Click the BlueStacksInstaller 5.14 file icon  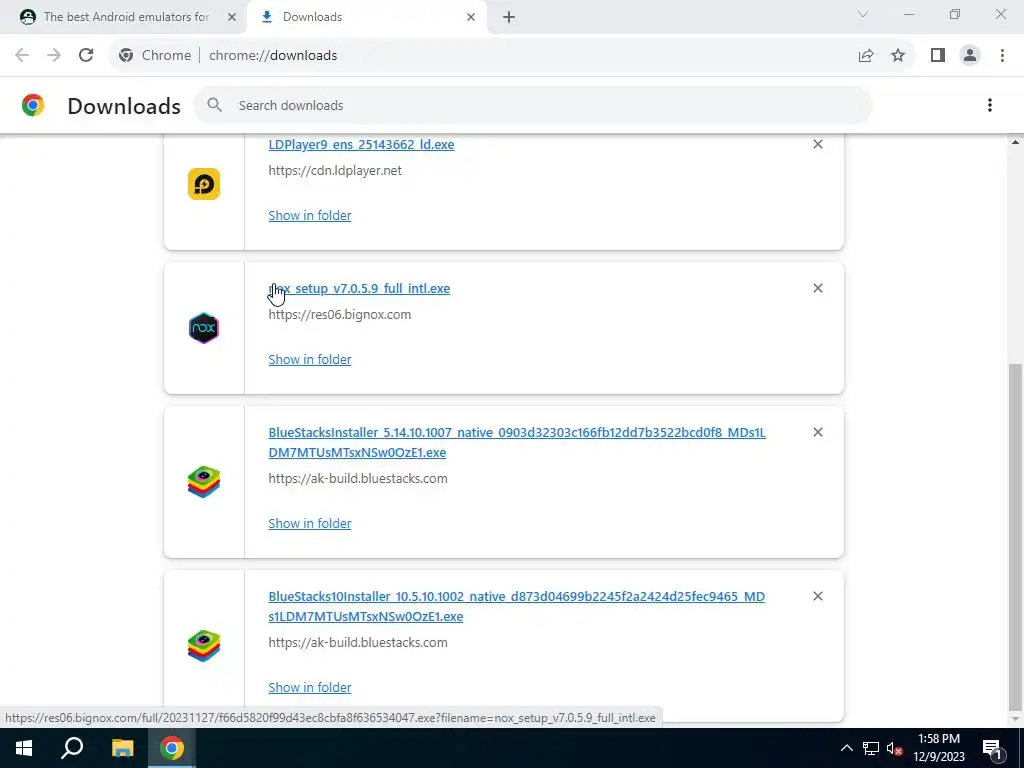(x=204, y=482)
